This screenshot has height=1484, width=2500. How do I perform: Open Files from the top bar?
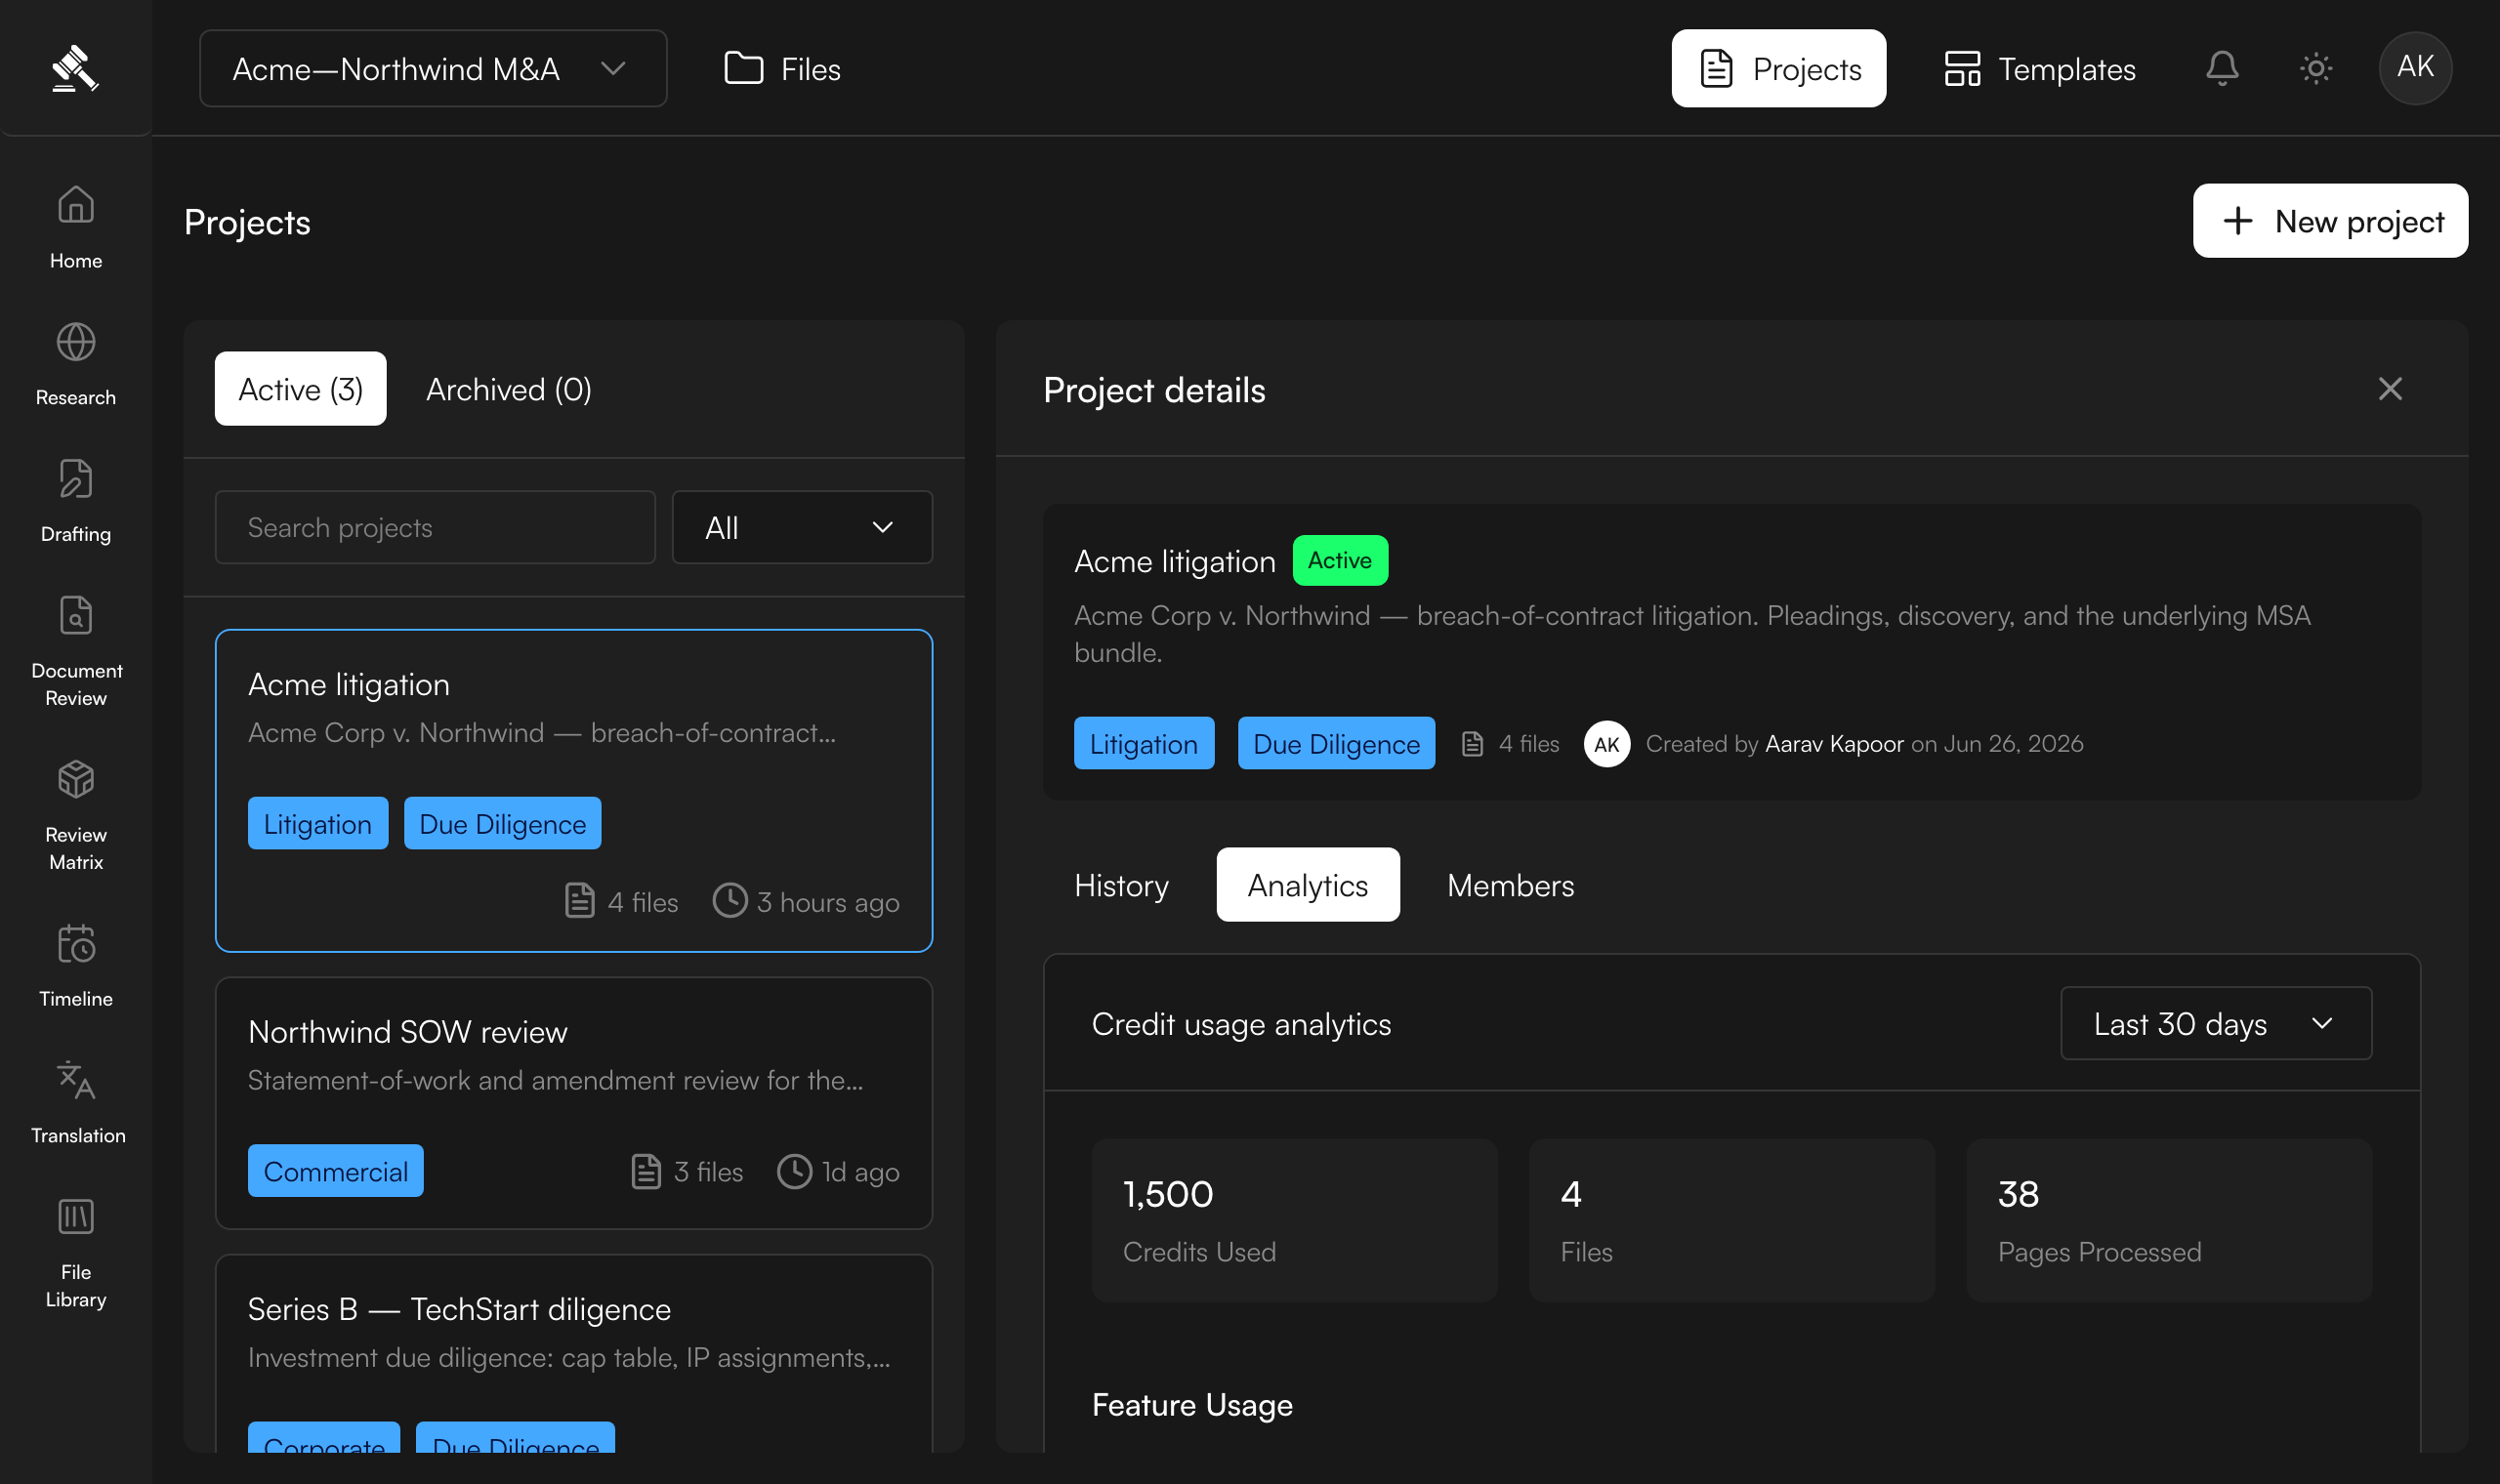pos(782,68)
